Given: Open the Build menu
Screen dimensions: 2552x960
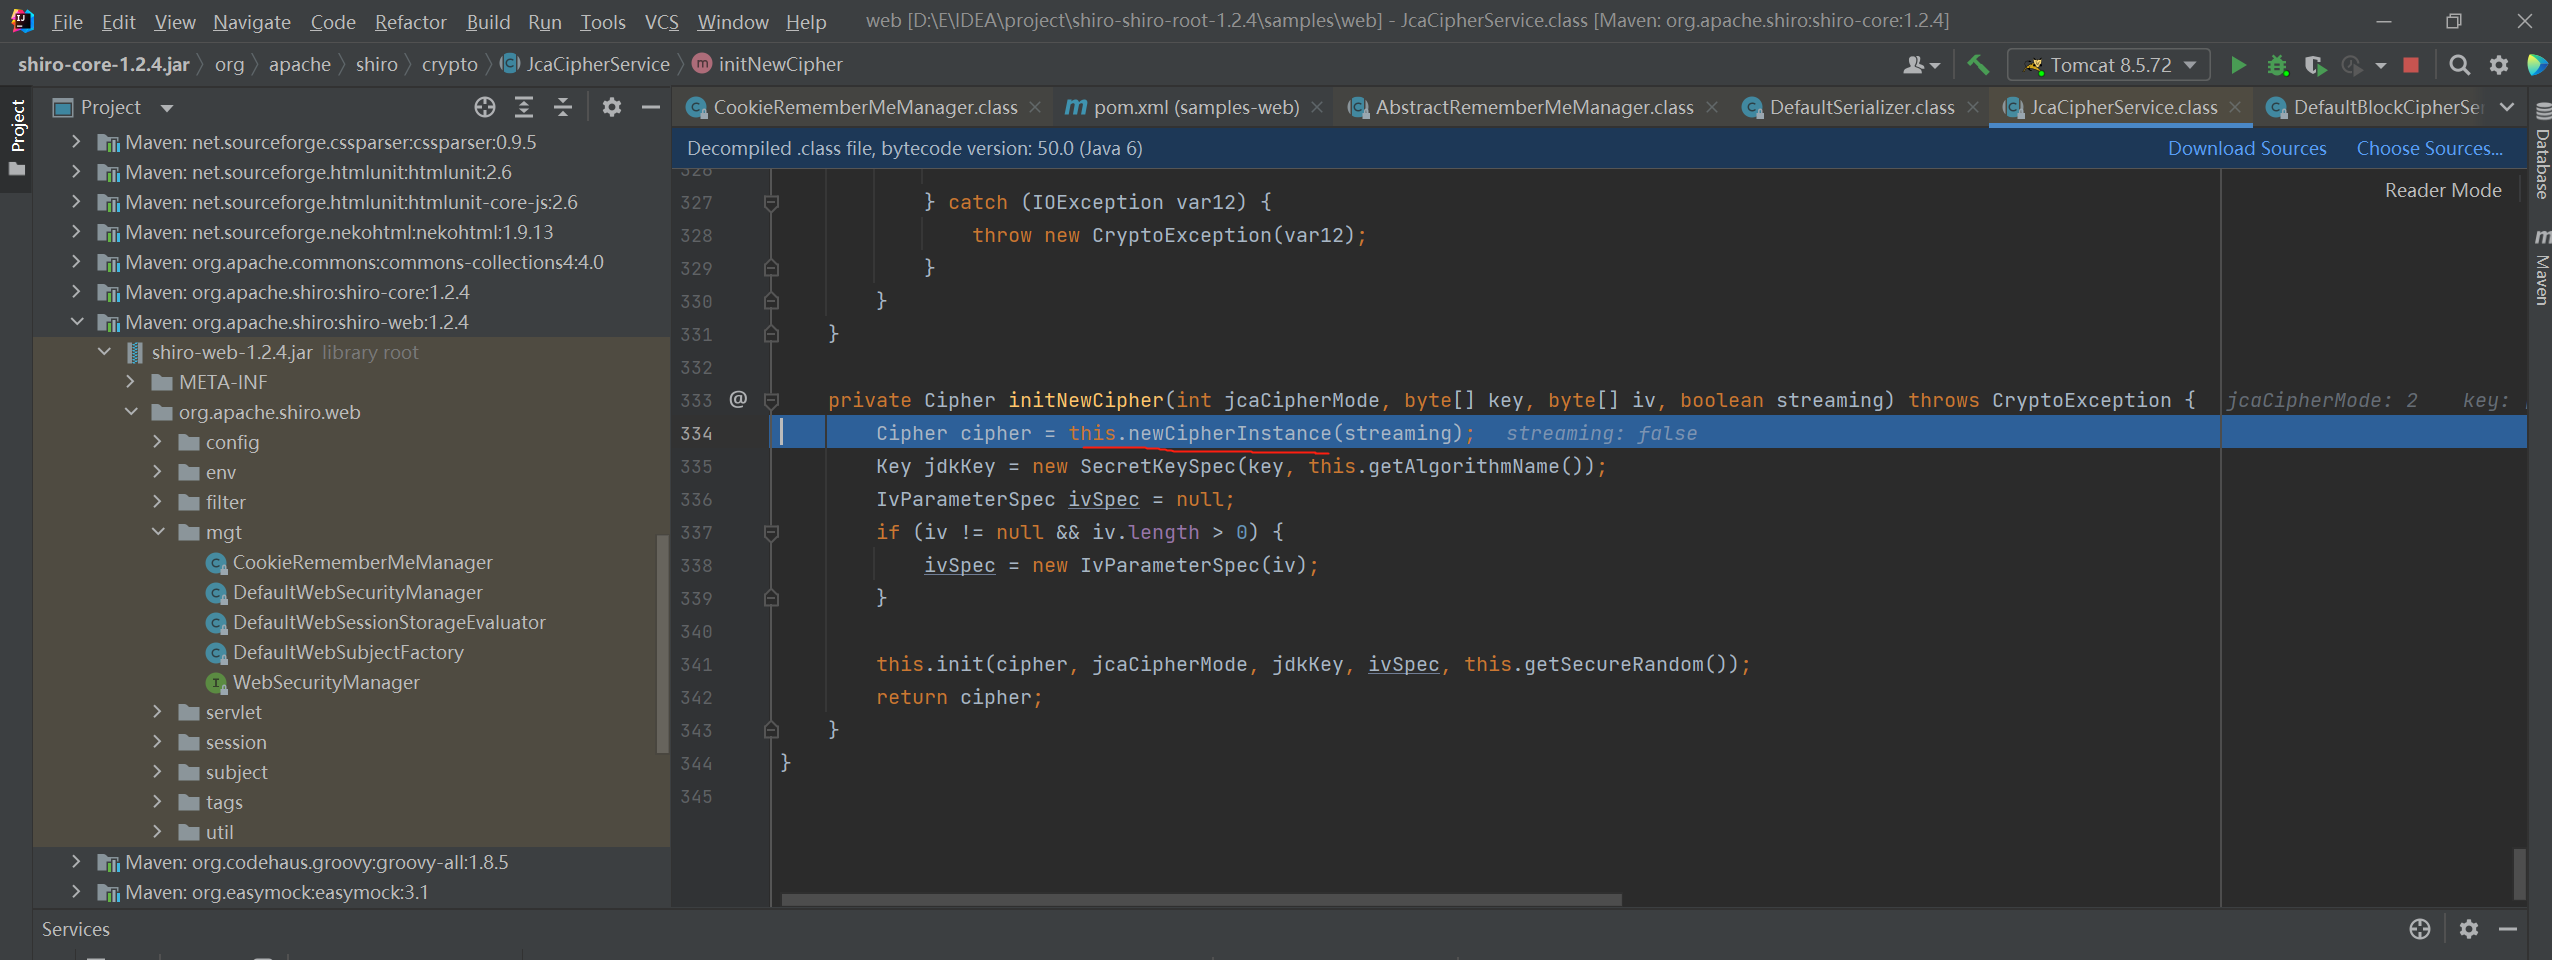Looking at the screenshot, I should click(488, 21).
